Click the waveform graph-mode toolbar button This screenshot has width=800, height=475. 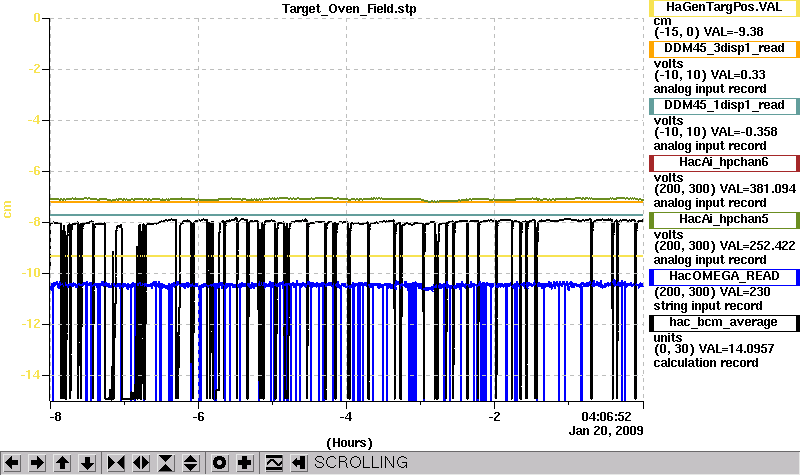(x=274, y=463)
